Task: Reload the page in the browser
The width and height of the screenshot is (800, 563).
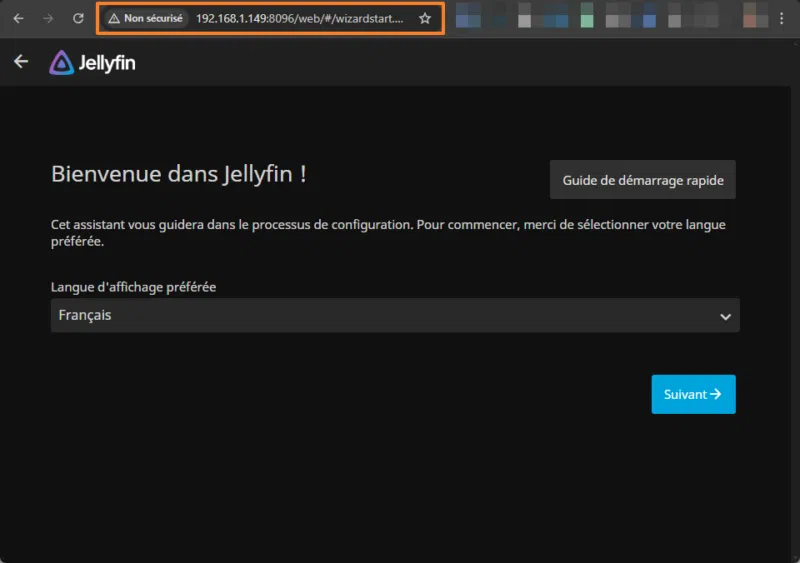Action: [78, 18]
